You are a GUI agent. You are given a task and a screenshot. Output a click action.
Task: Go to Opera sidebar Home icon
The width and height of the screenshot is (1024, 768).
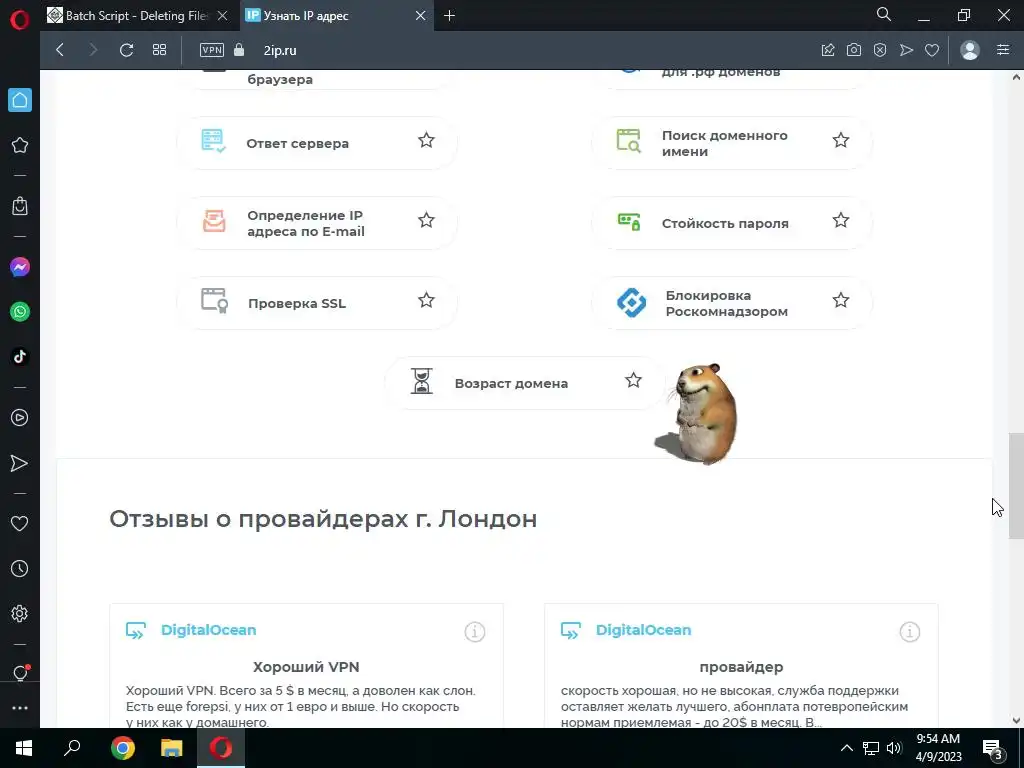coord(20,100)
